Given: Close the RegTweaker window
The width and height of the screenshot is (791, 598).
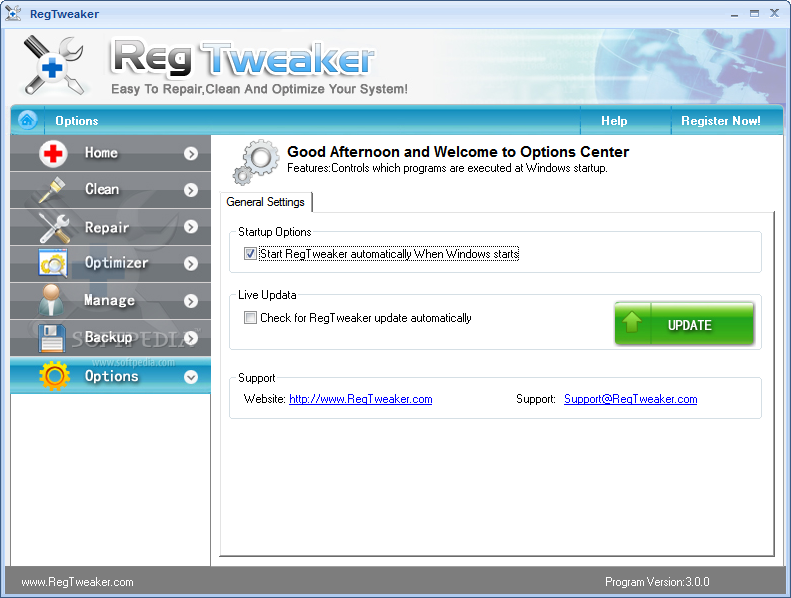Looking at the screenshot, I should (774, 13).
